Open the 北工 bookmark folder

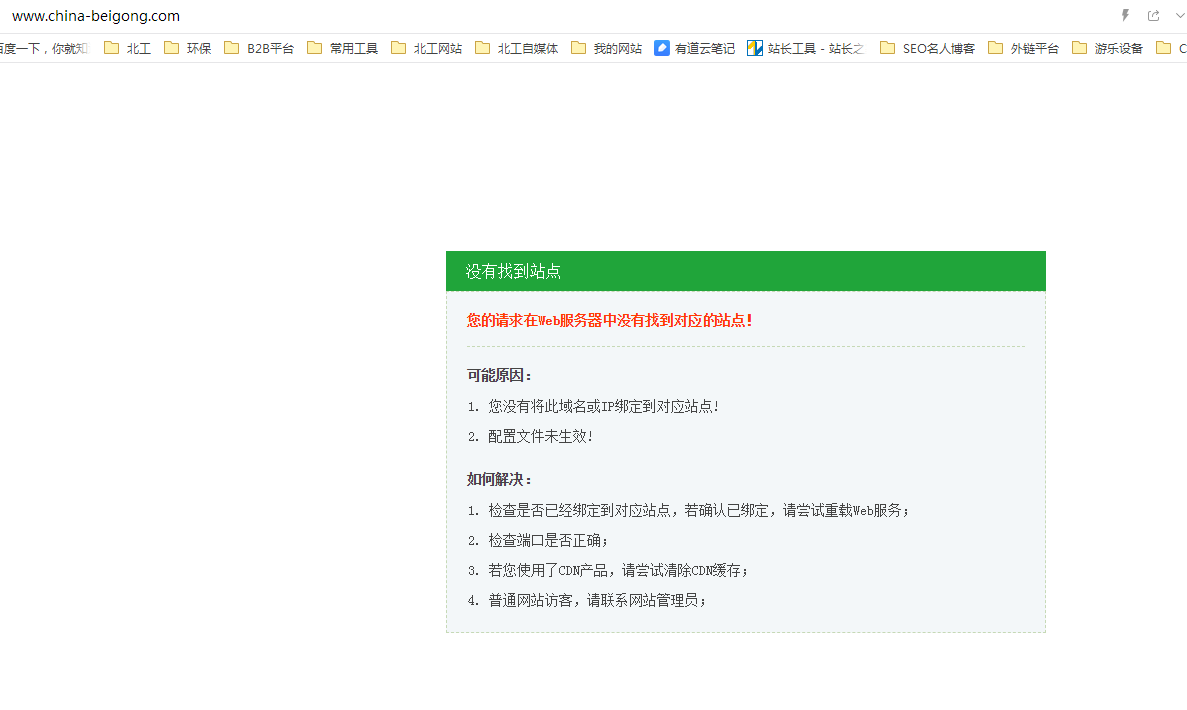coord(127,48)
